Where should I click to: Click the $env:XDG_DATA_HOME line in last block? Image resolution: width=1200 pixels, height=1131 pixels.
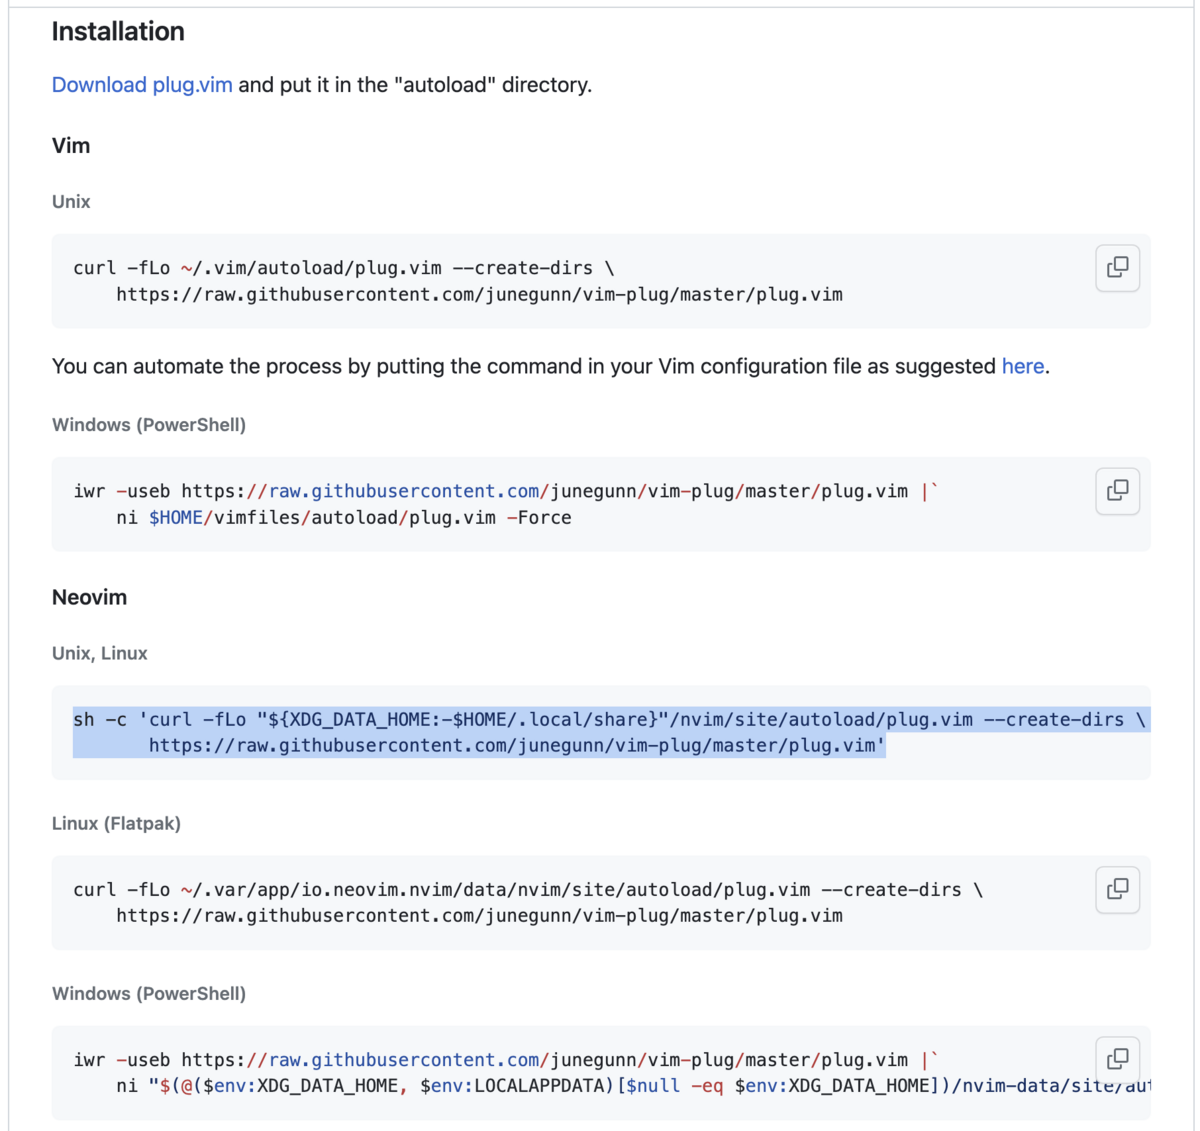coord(633,1086)
